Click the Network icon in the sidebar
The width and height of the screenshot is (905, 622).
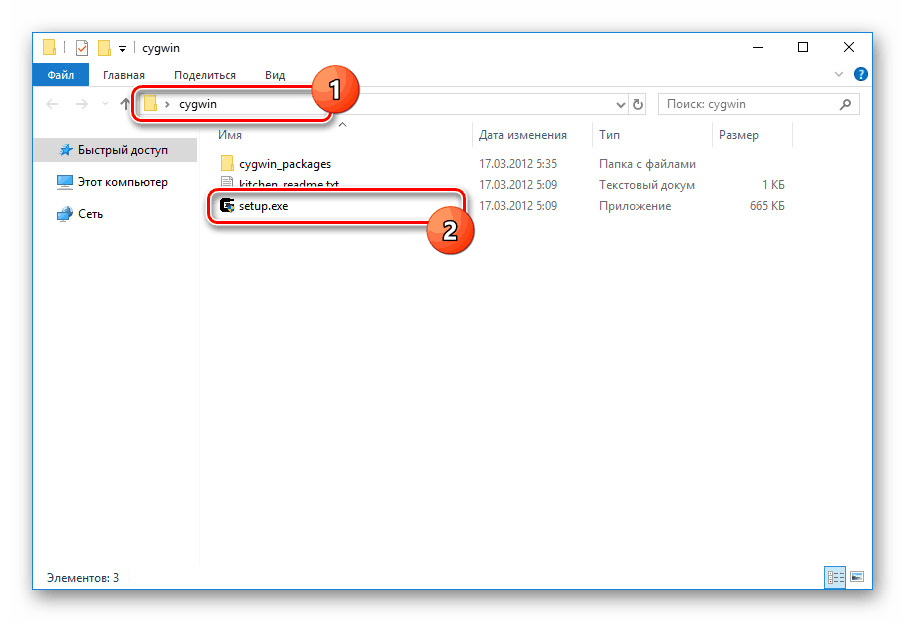pyautogui.click(x=65, y=214)
